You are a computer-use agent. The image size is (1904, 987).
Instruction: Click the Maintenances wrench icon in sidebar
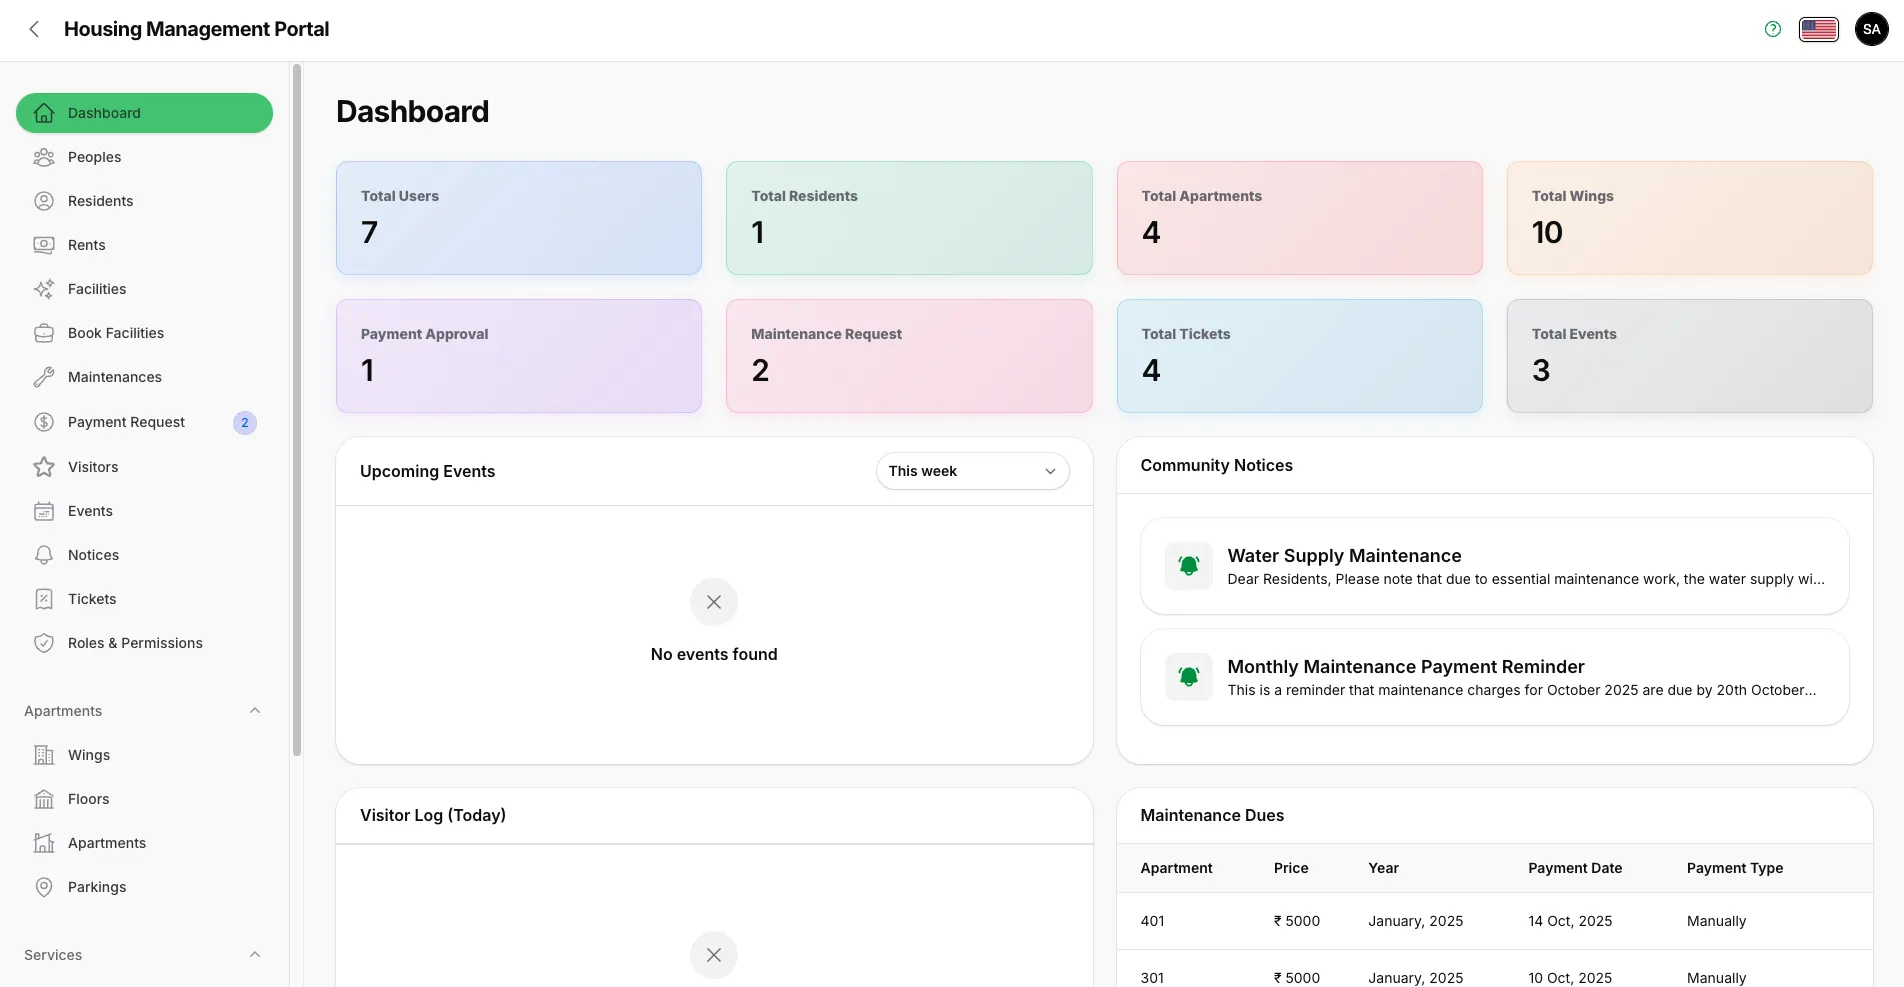(44, 377)
